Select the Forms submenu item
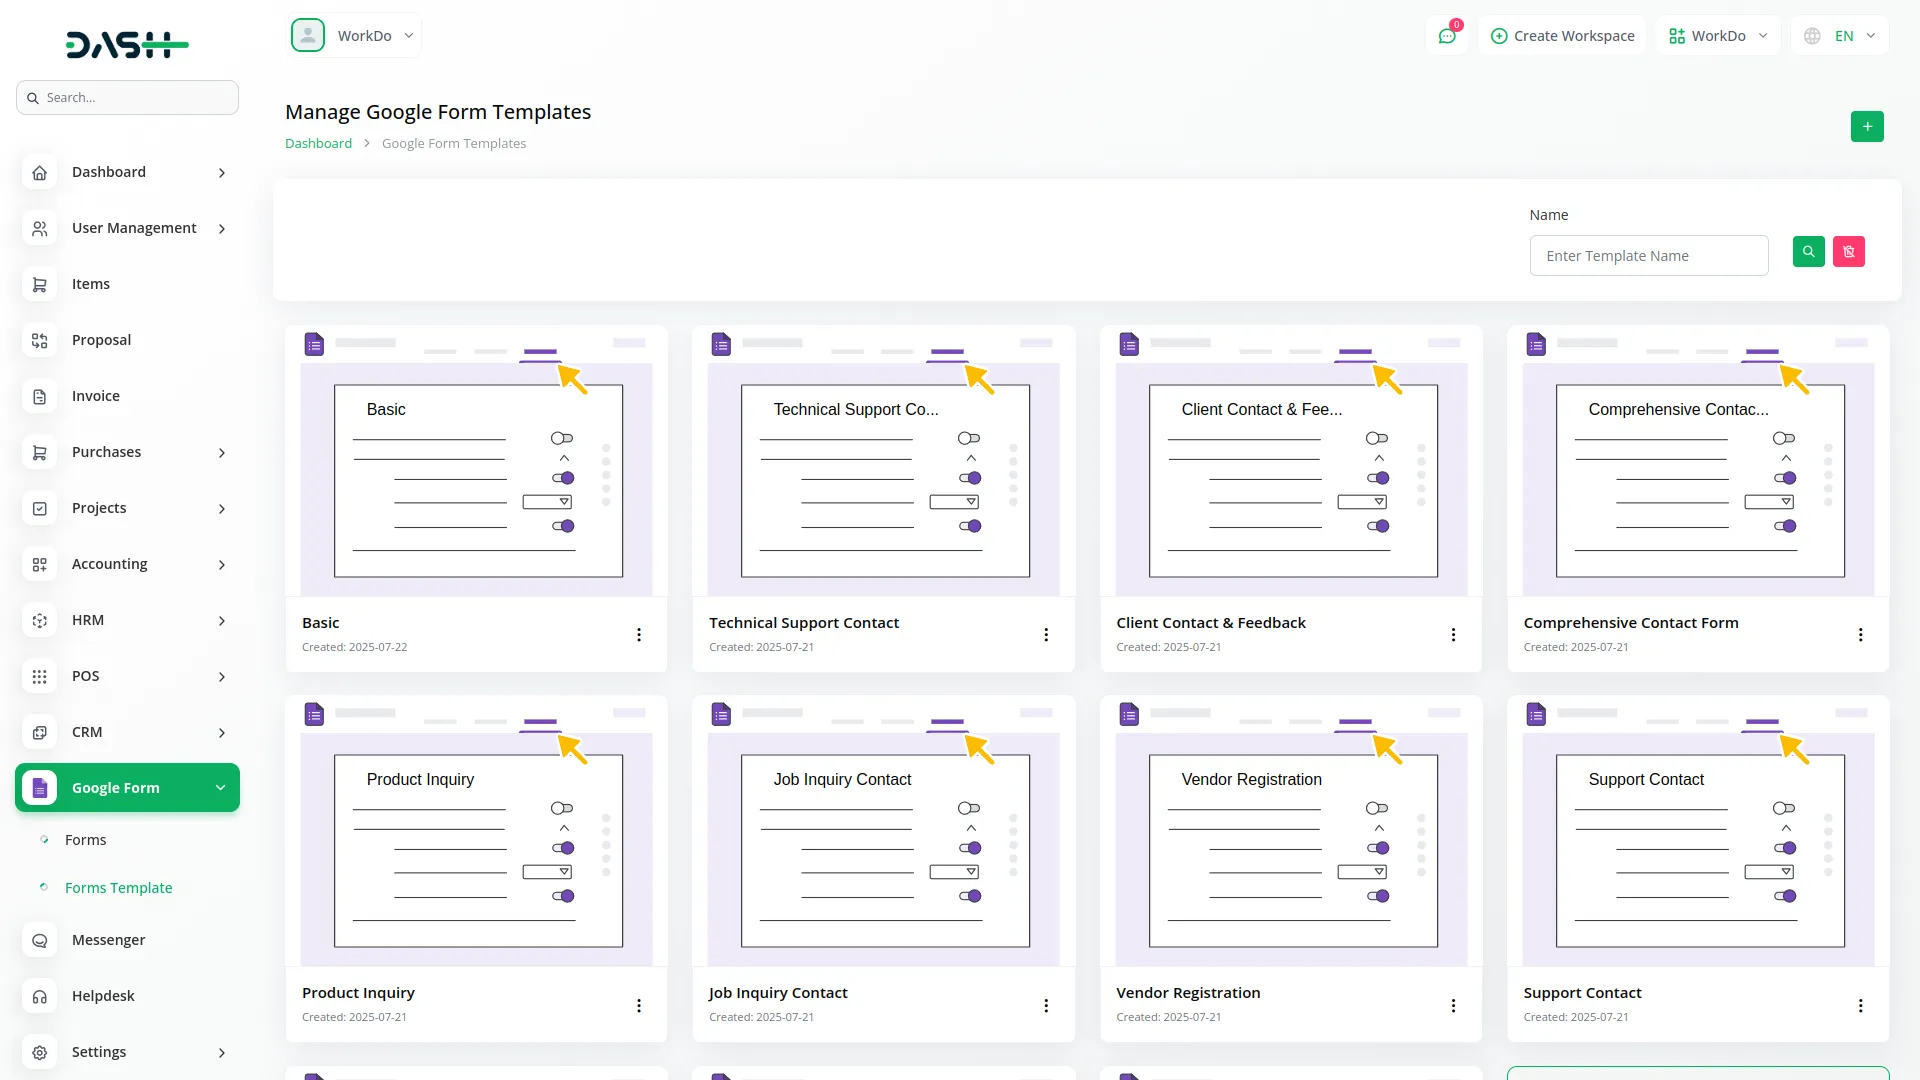The height and width of the screenshot is (1080, 1920). click(85, 840)
